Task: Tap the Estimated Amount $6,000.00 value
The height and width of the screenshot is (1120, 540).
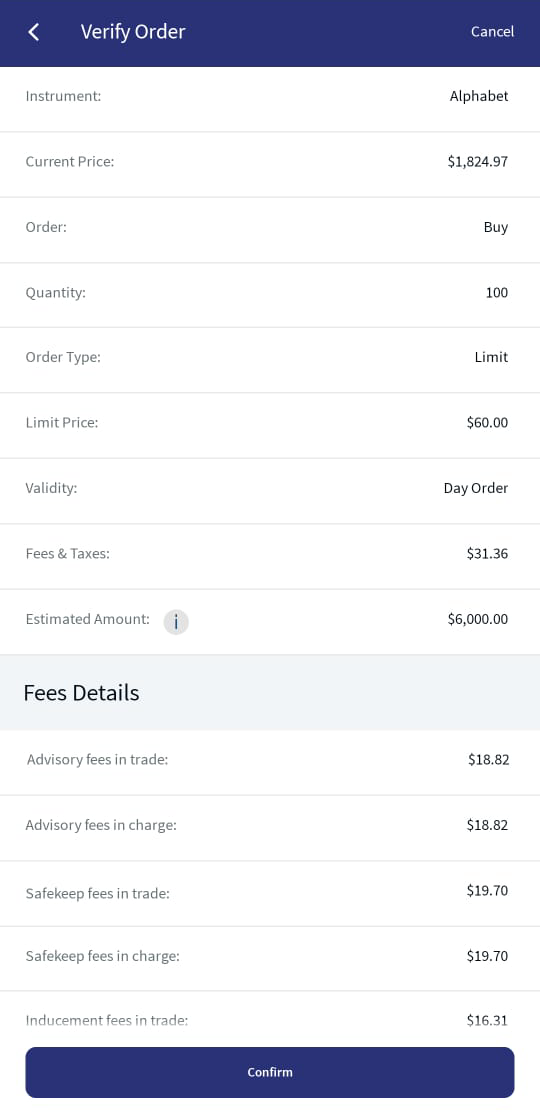Action: (478, 619)
